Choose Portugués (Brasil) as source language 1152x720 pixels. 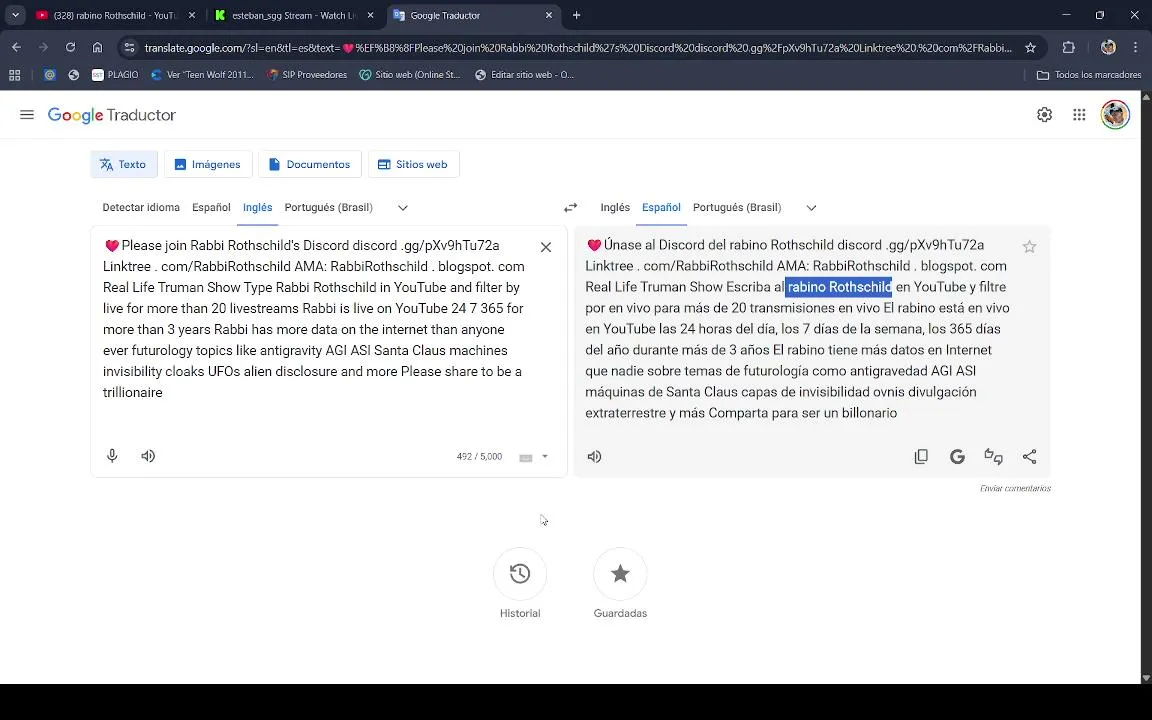pos(328,207)
